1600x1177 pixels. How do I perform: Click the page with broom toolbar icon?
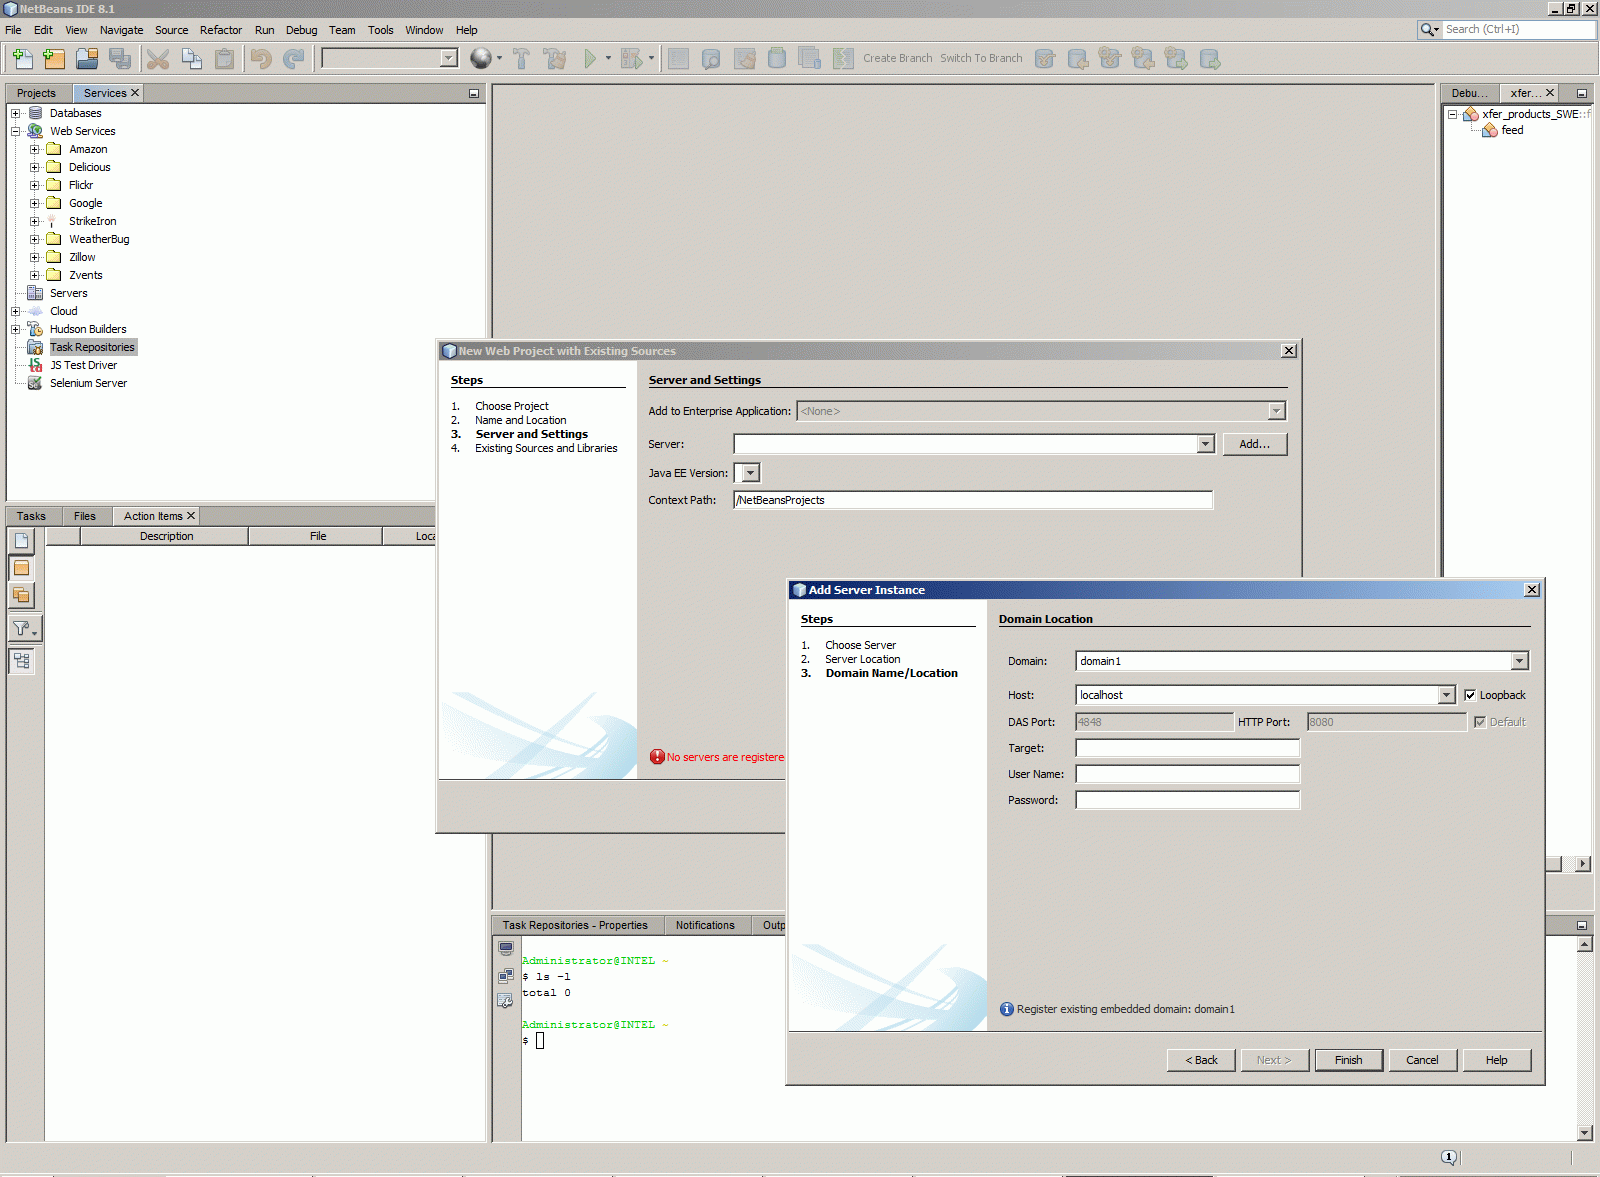click(745, 59)
